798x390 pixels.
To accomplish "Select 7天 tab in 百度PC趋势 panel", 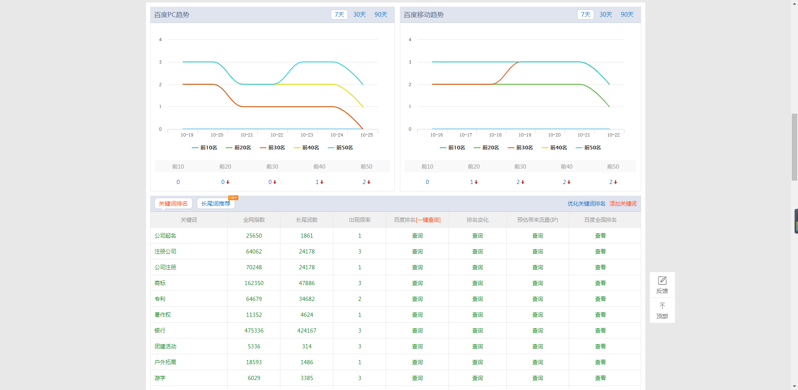I will pos(339,15).
